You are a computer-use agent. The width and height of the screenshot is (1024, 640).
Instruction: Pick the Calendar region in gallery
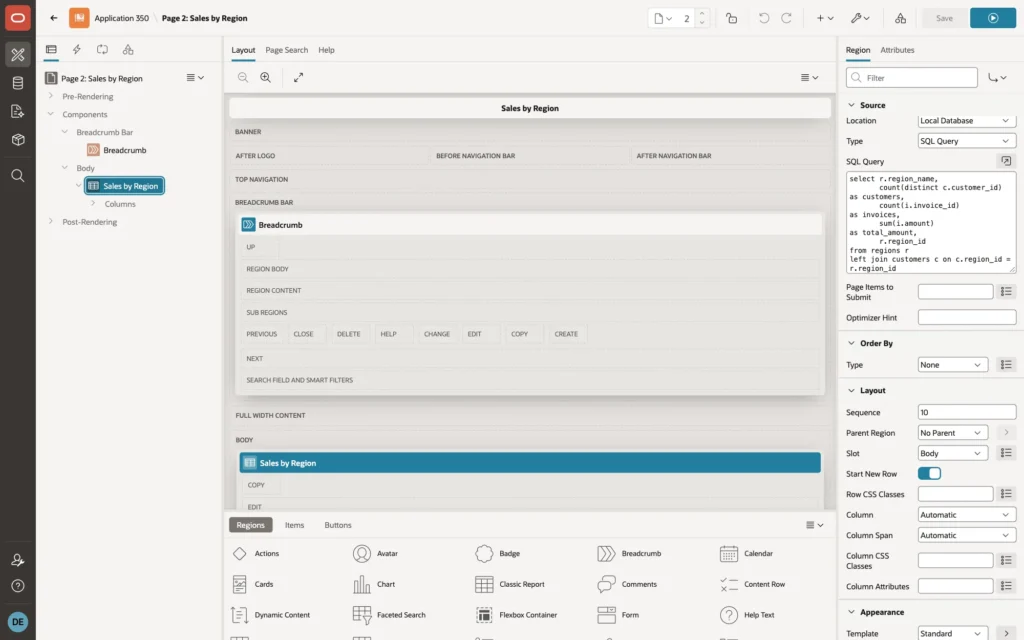pyautogui.click(x=746, y=553)
